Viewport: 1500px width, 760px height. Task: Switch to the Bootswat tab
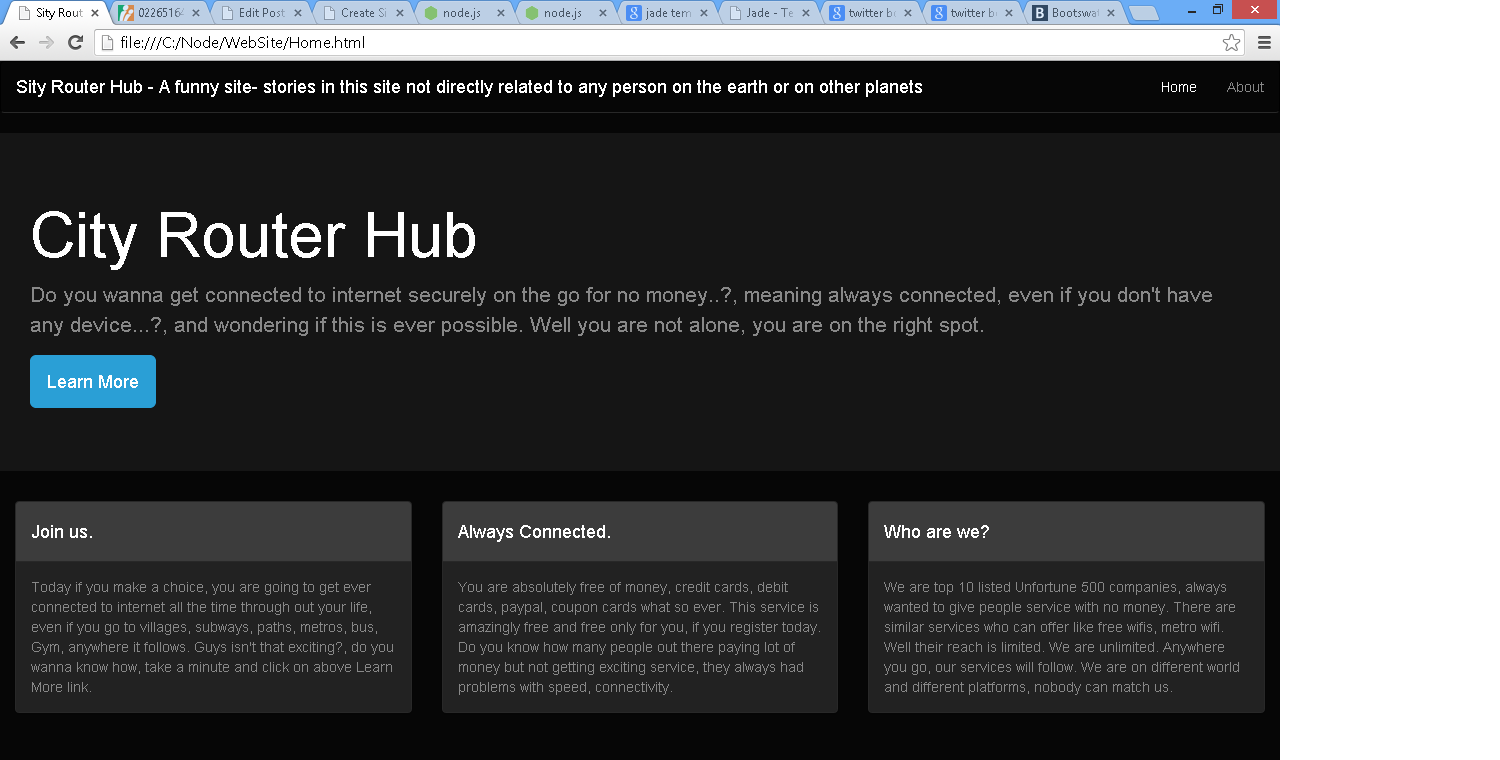tap(1074, 14)
